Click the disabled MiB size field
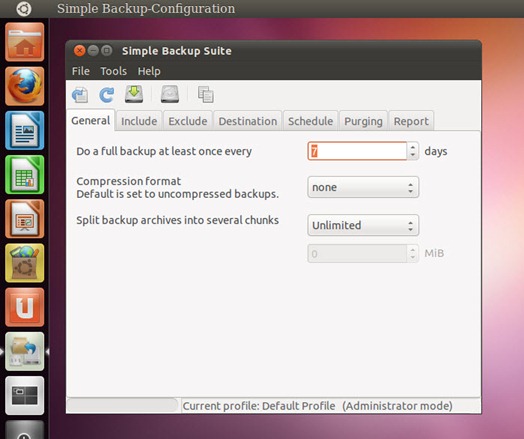 pyautogui.click(x=357, y=254)
